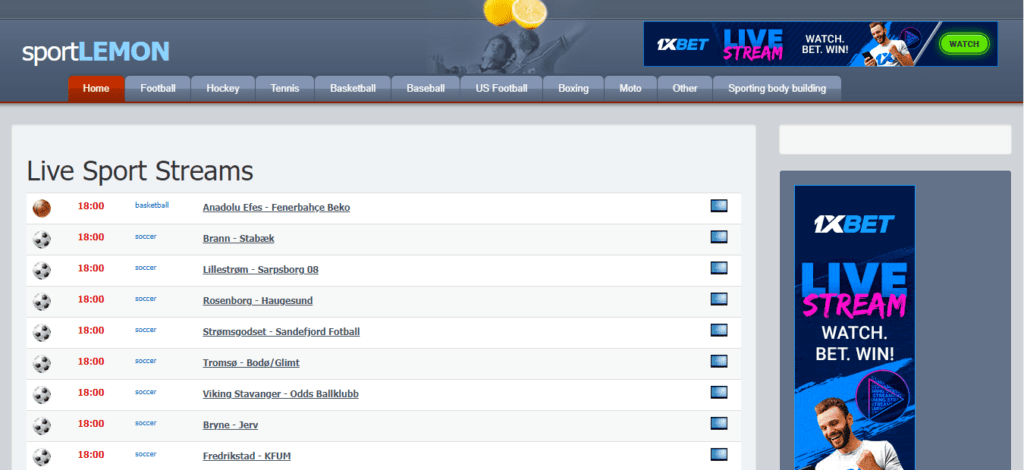Screen dimensions: 1024x470
Task: Open the Lillestrøm - Sarpsborg 08 link
Action: [x=261, y=270]
